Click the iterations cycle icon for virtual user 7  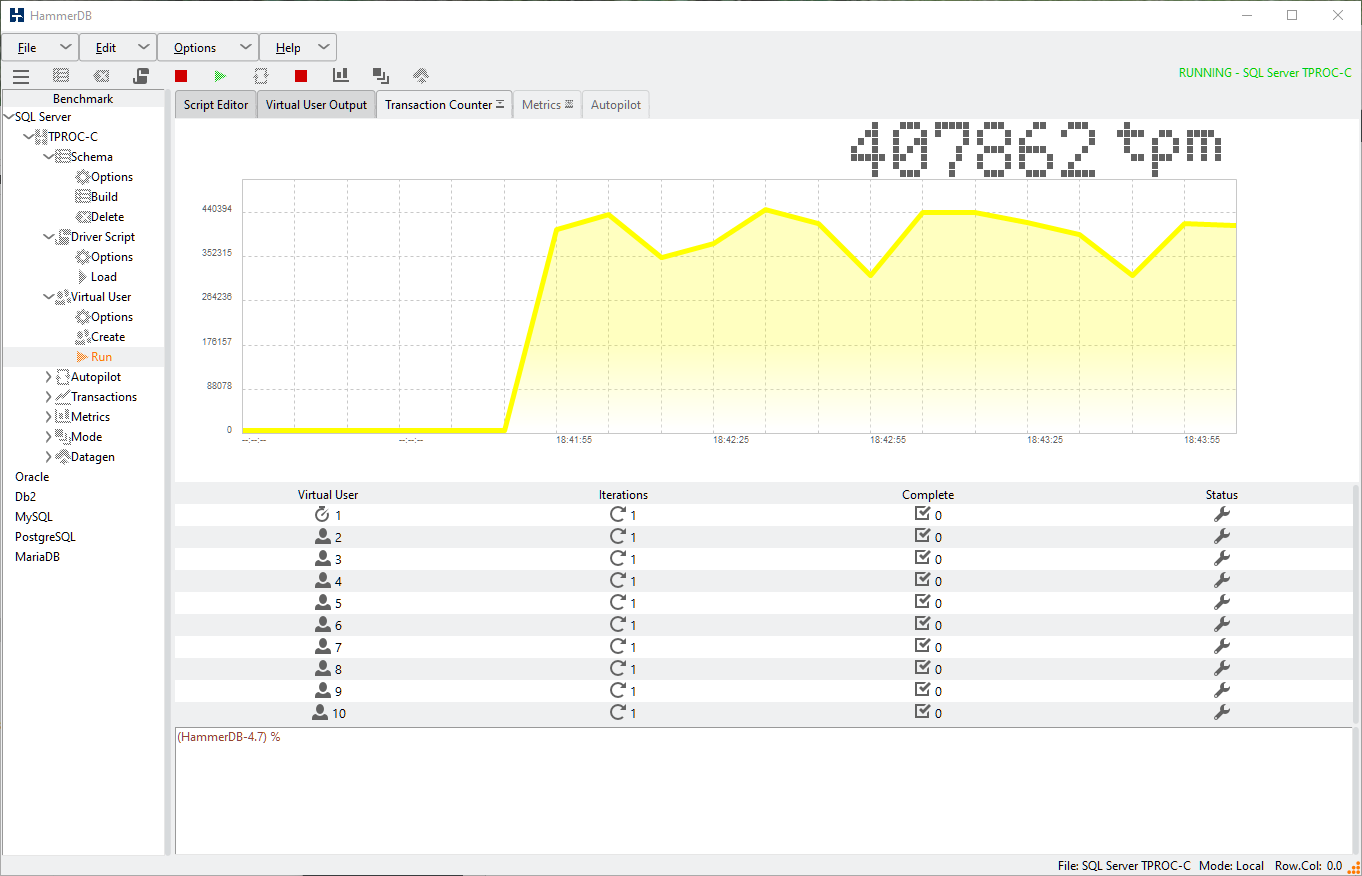(618, 646)
